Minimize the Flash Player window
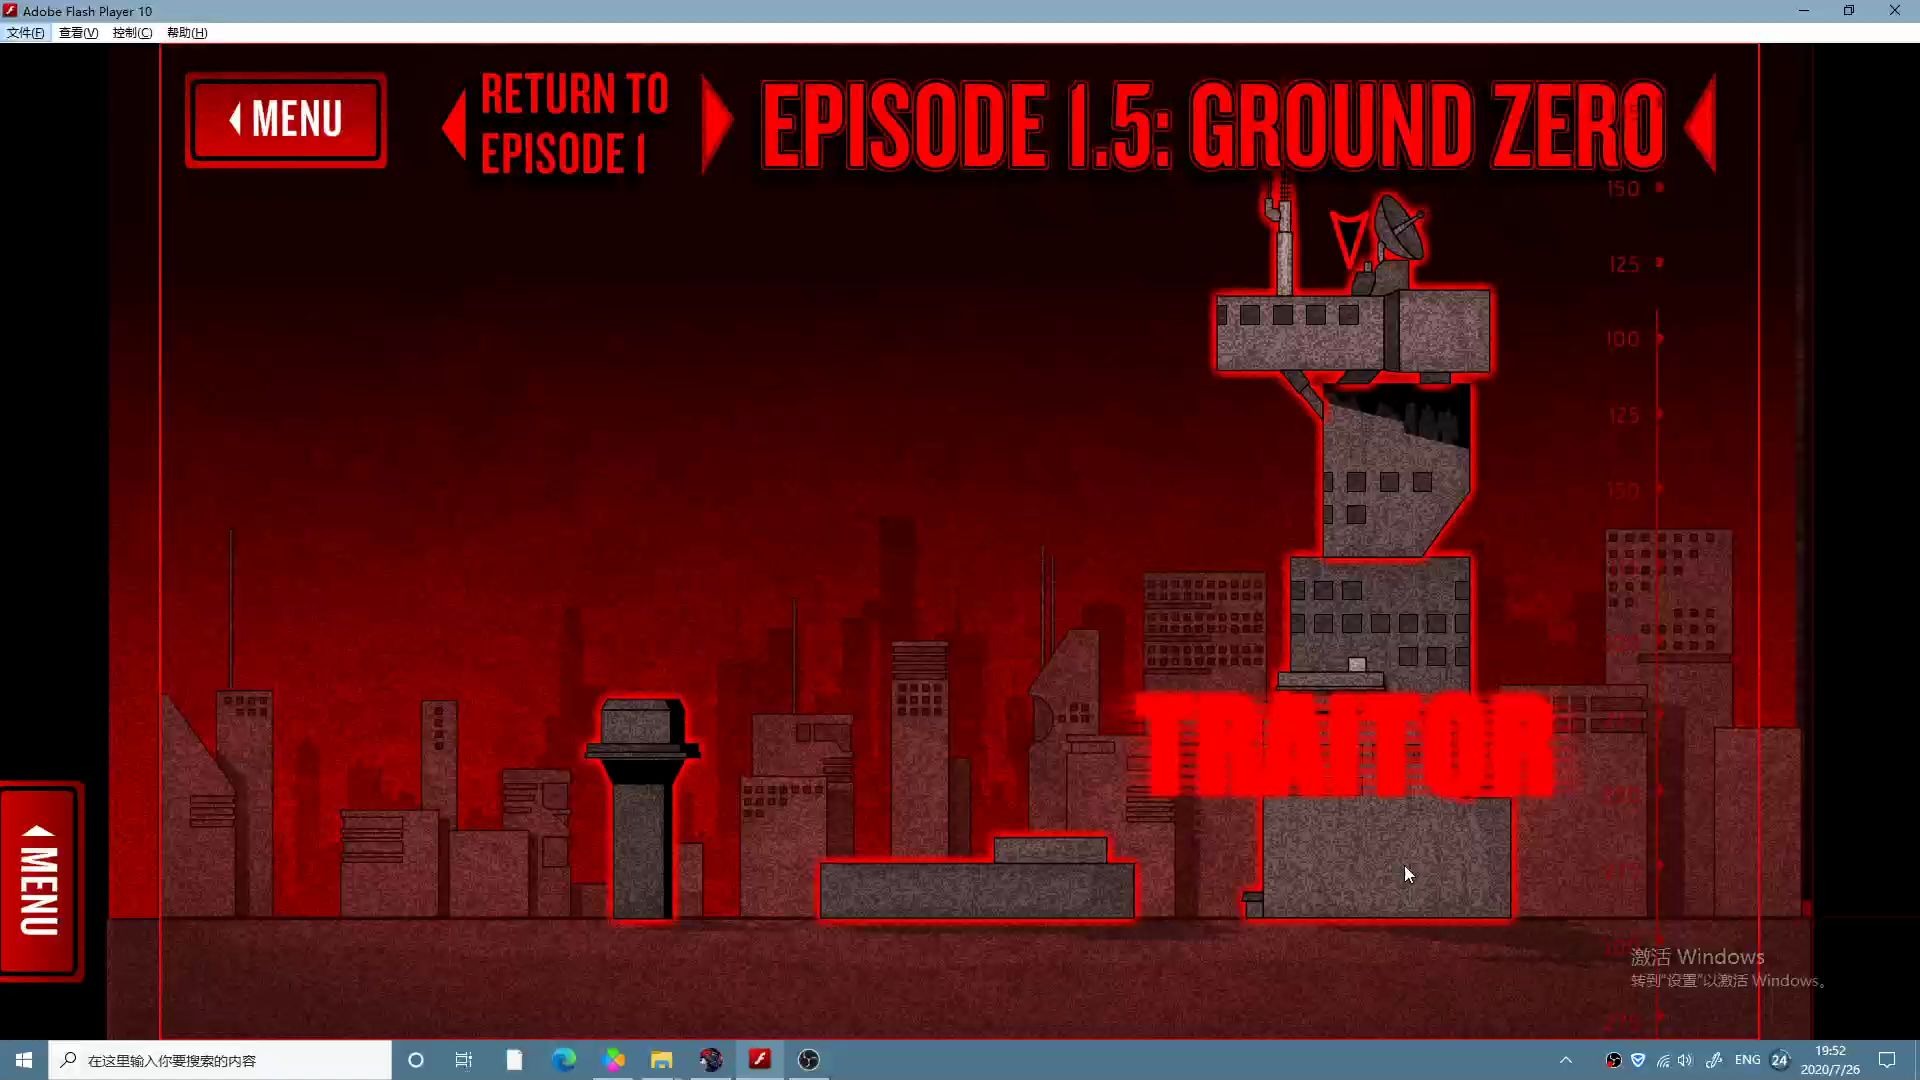The image size is (1920, 1080). (x=1804, y=11)
